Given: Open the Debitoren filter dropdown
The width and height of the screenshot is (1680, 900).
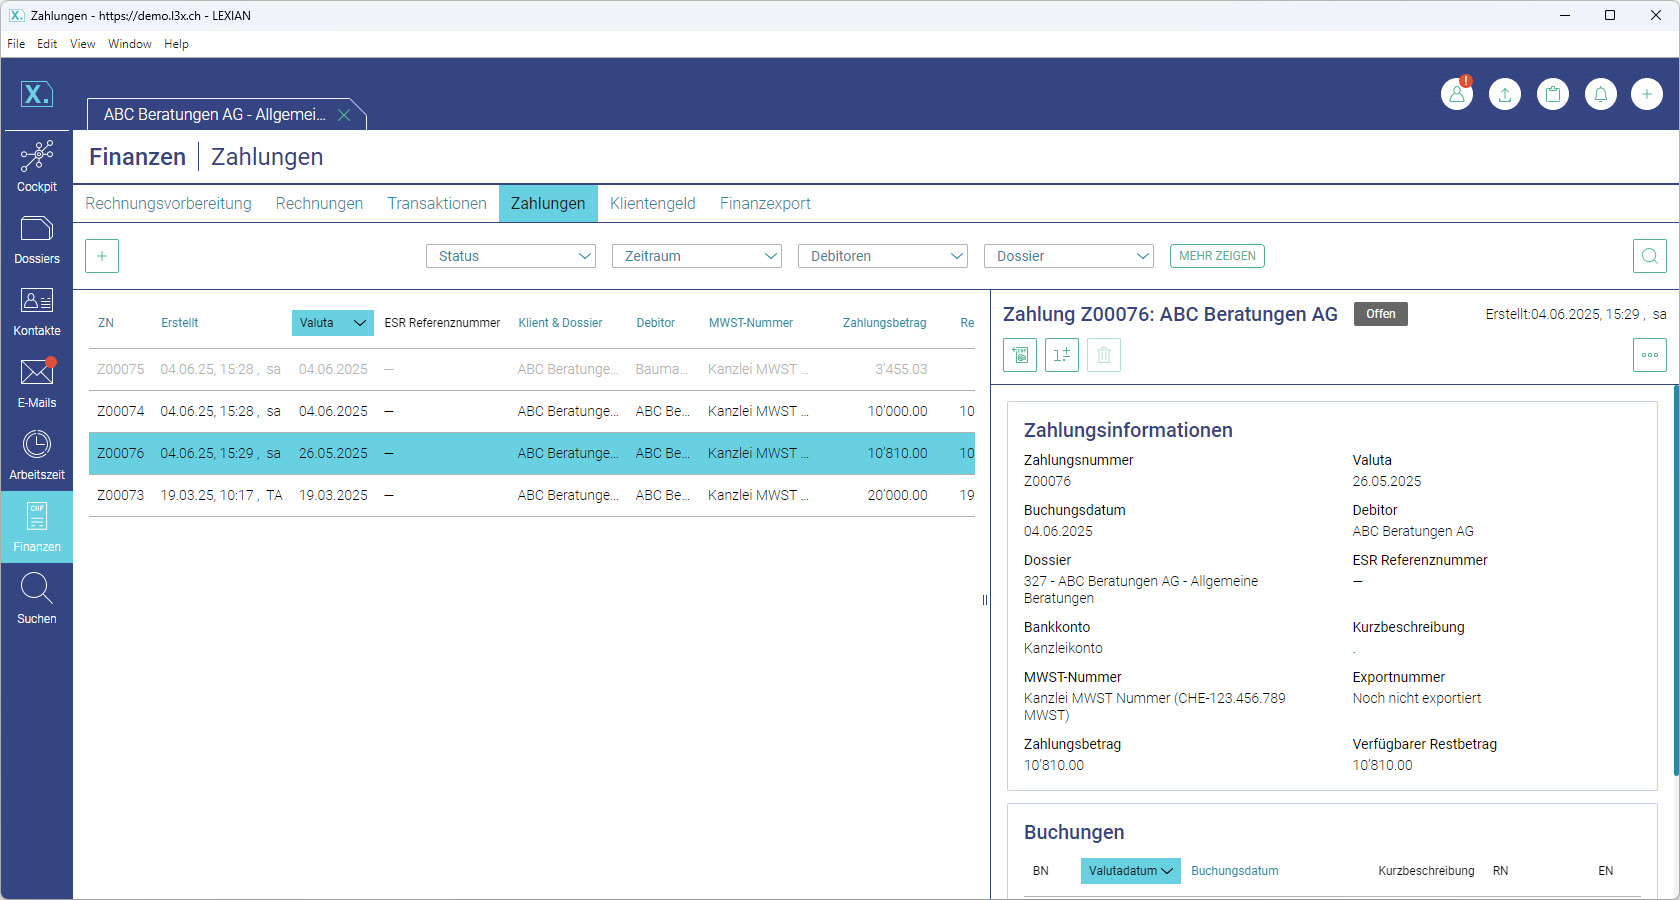Looking at the screenshot, I should [x=883, y=256].
